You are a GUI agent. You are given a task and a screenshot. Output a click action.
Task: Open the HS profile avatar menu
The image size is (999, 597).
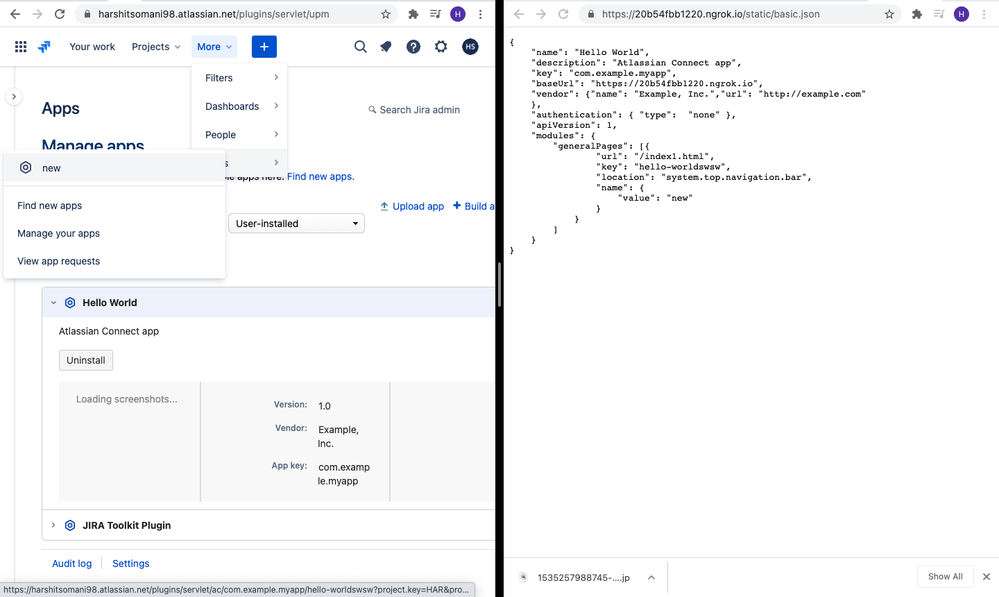point(470,47)
